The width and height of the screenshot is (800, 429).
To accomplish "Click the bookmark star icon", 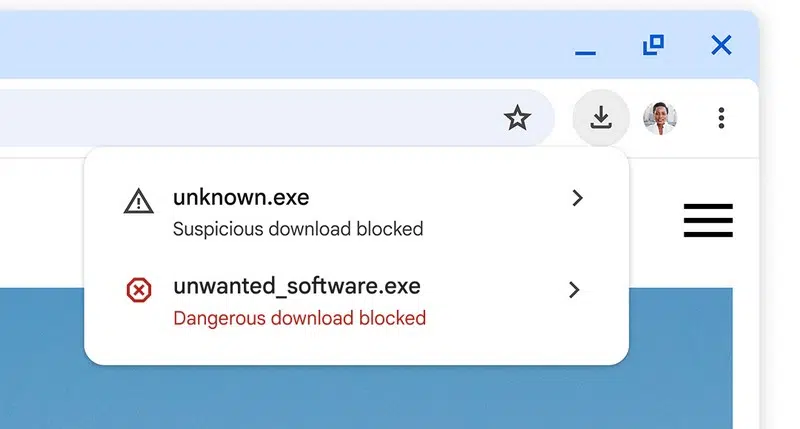I will [x=517, y=119].
